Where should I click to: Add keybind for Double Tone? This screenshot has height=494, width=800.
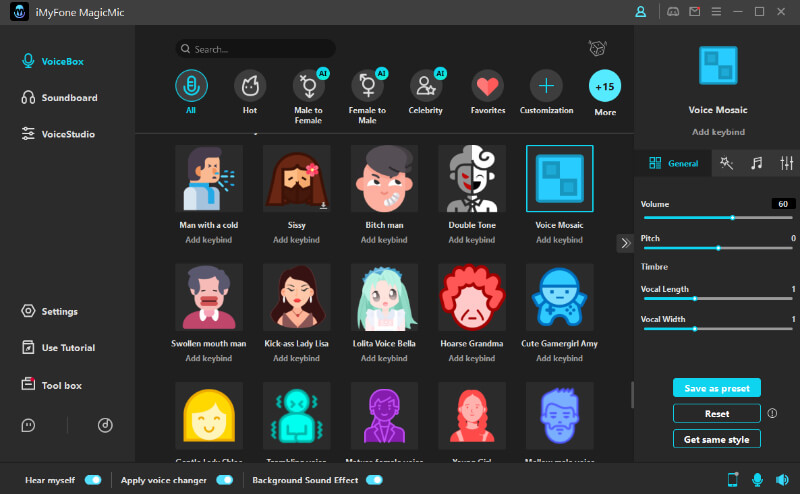coord(472,240)
